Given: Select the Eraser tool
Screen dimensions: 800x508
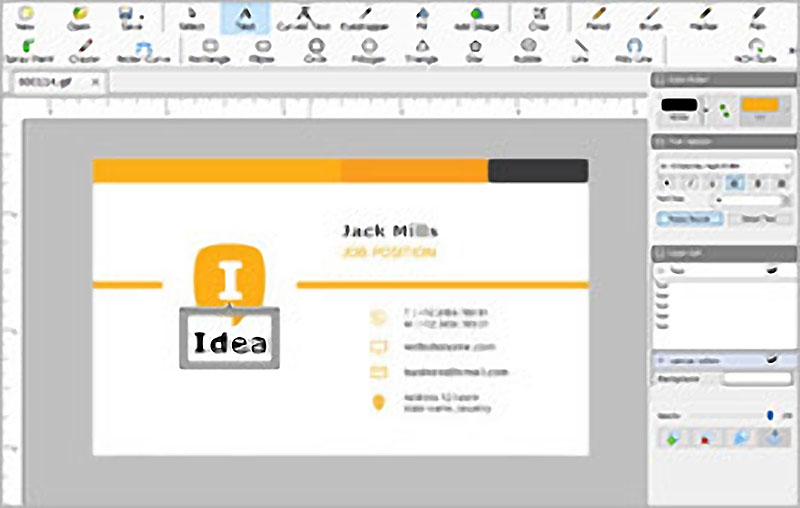Looking at the screenshot, I should [x=84, y=52].
